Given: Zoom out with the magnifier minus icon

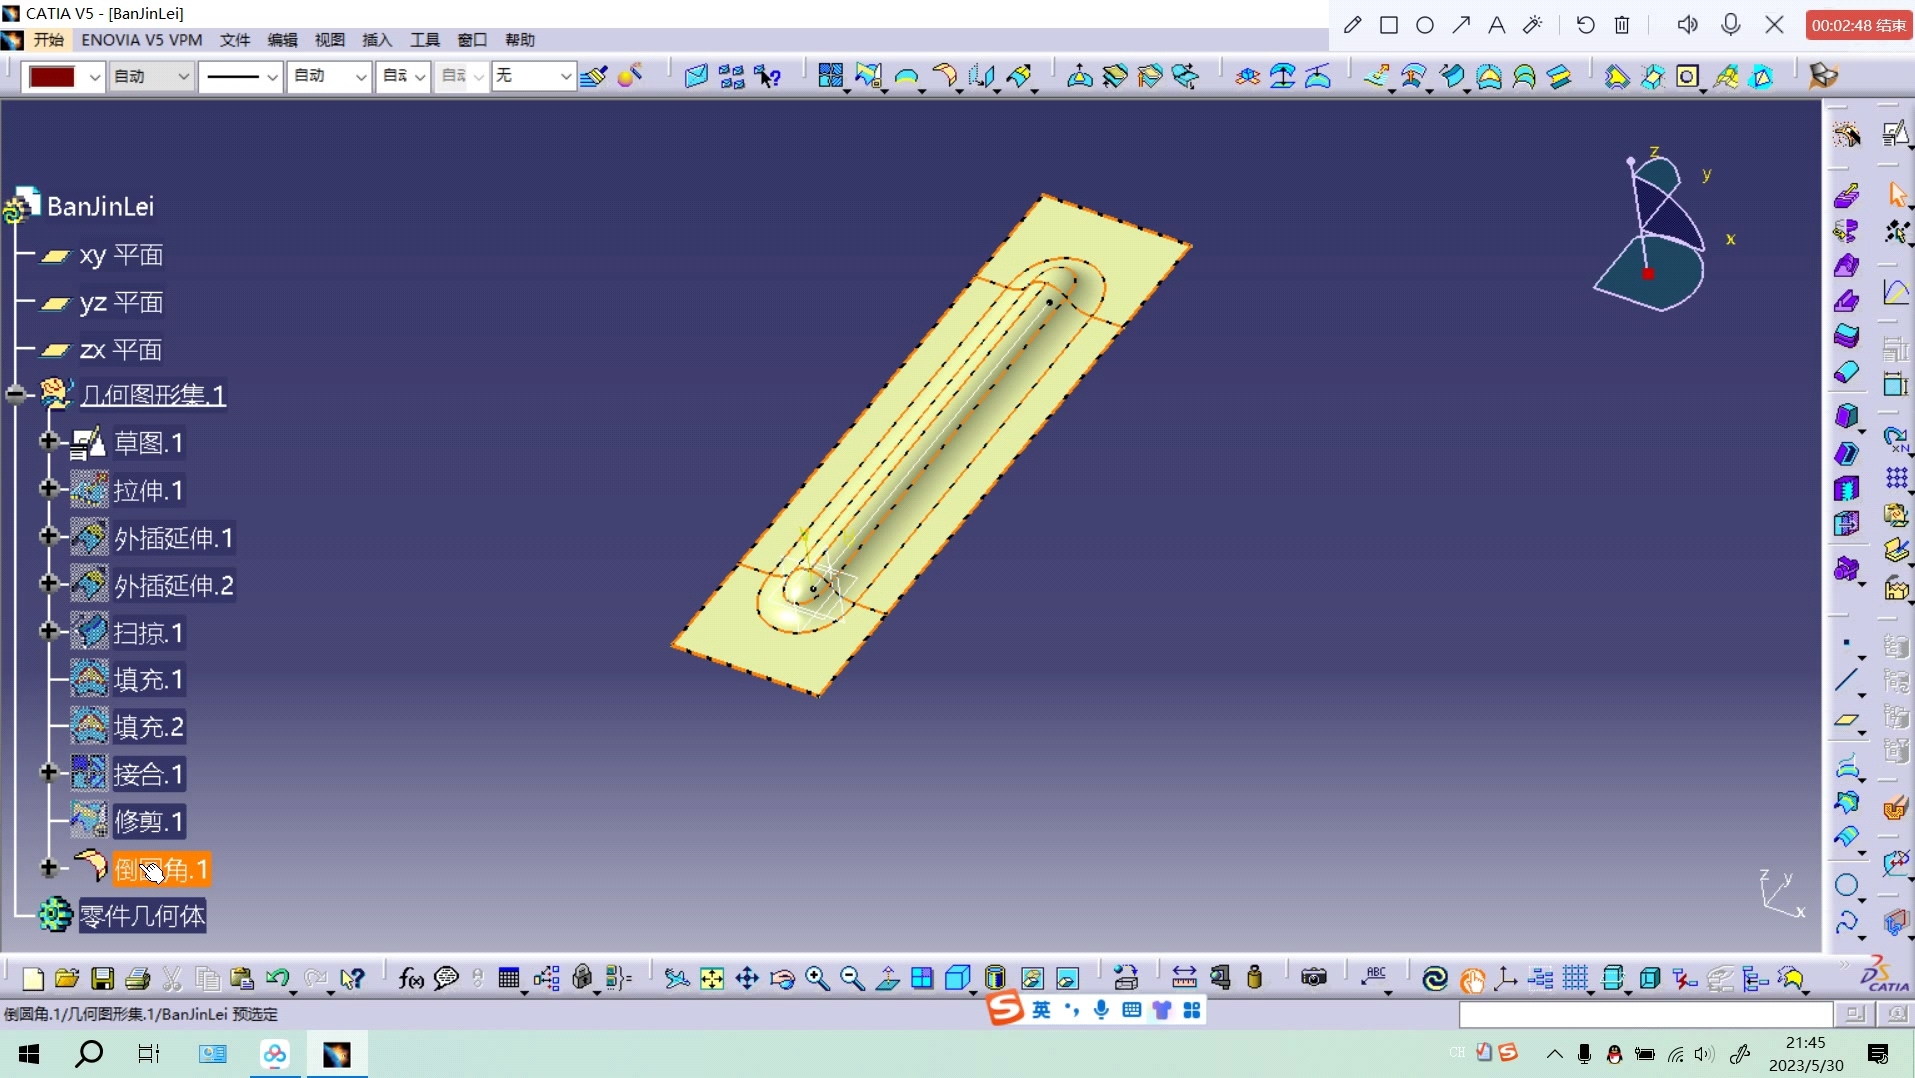Looking at the screenshot, I should pos(852,979).
